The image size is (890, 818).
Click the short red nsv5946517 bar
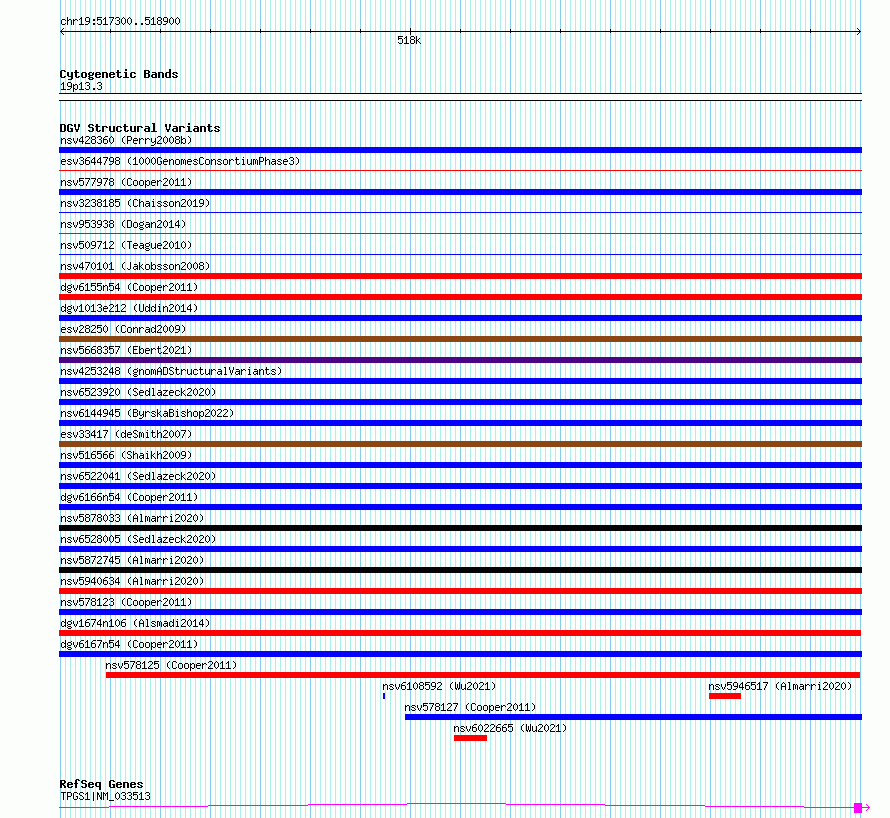tap(725, 696)
